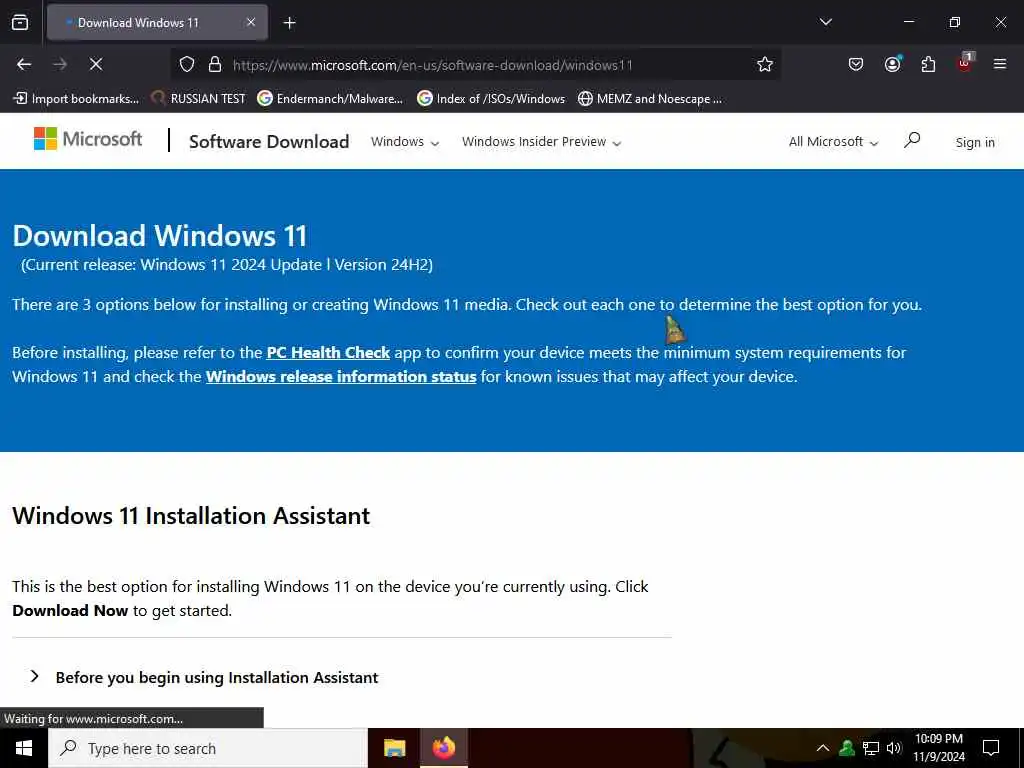
Task: Select the Download Windows 11 tab
Action: coord(157,22)
